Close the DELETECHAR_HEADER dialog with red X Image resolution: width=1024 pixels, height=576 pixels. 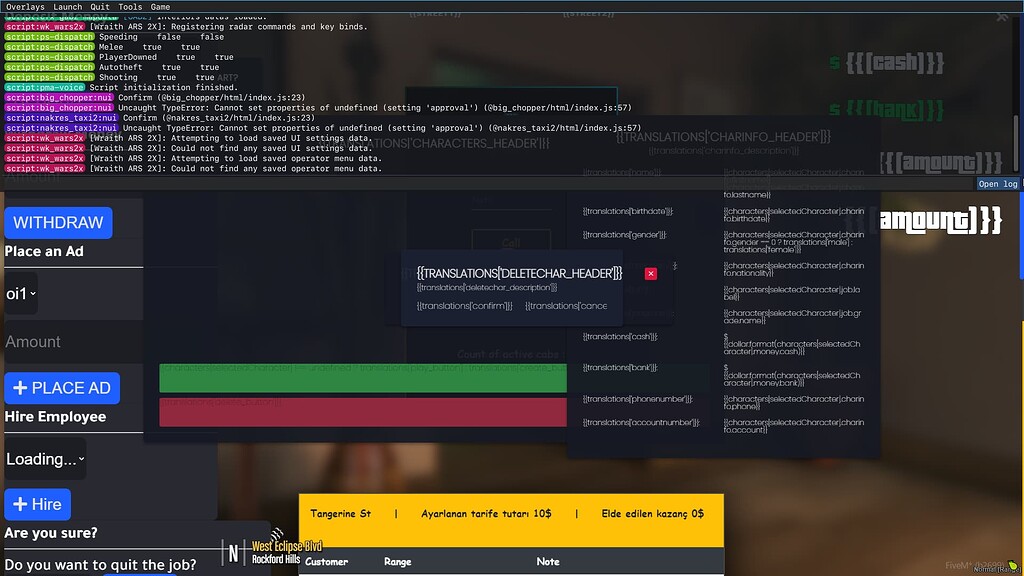pos(650,274)
